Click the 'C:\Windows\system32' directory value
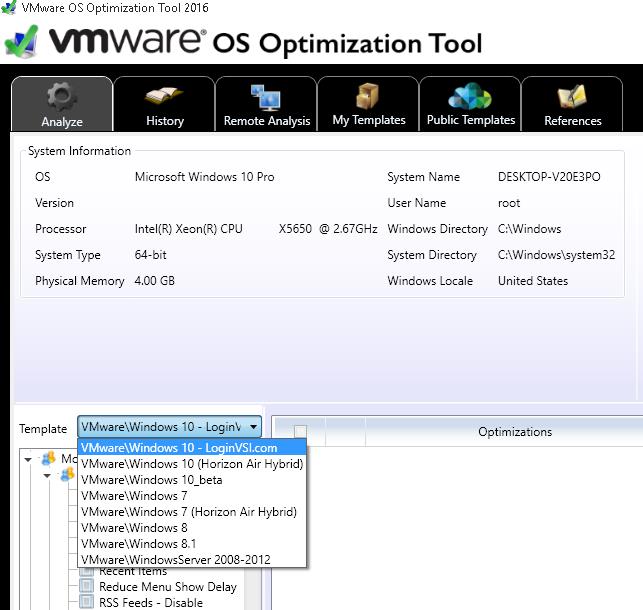 (556, 255)
